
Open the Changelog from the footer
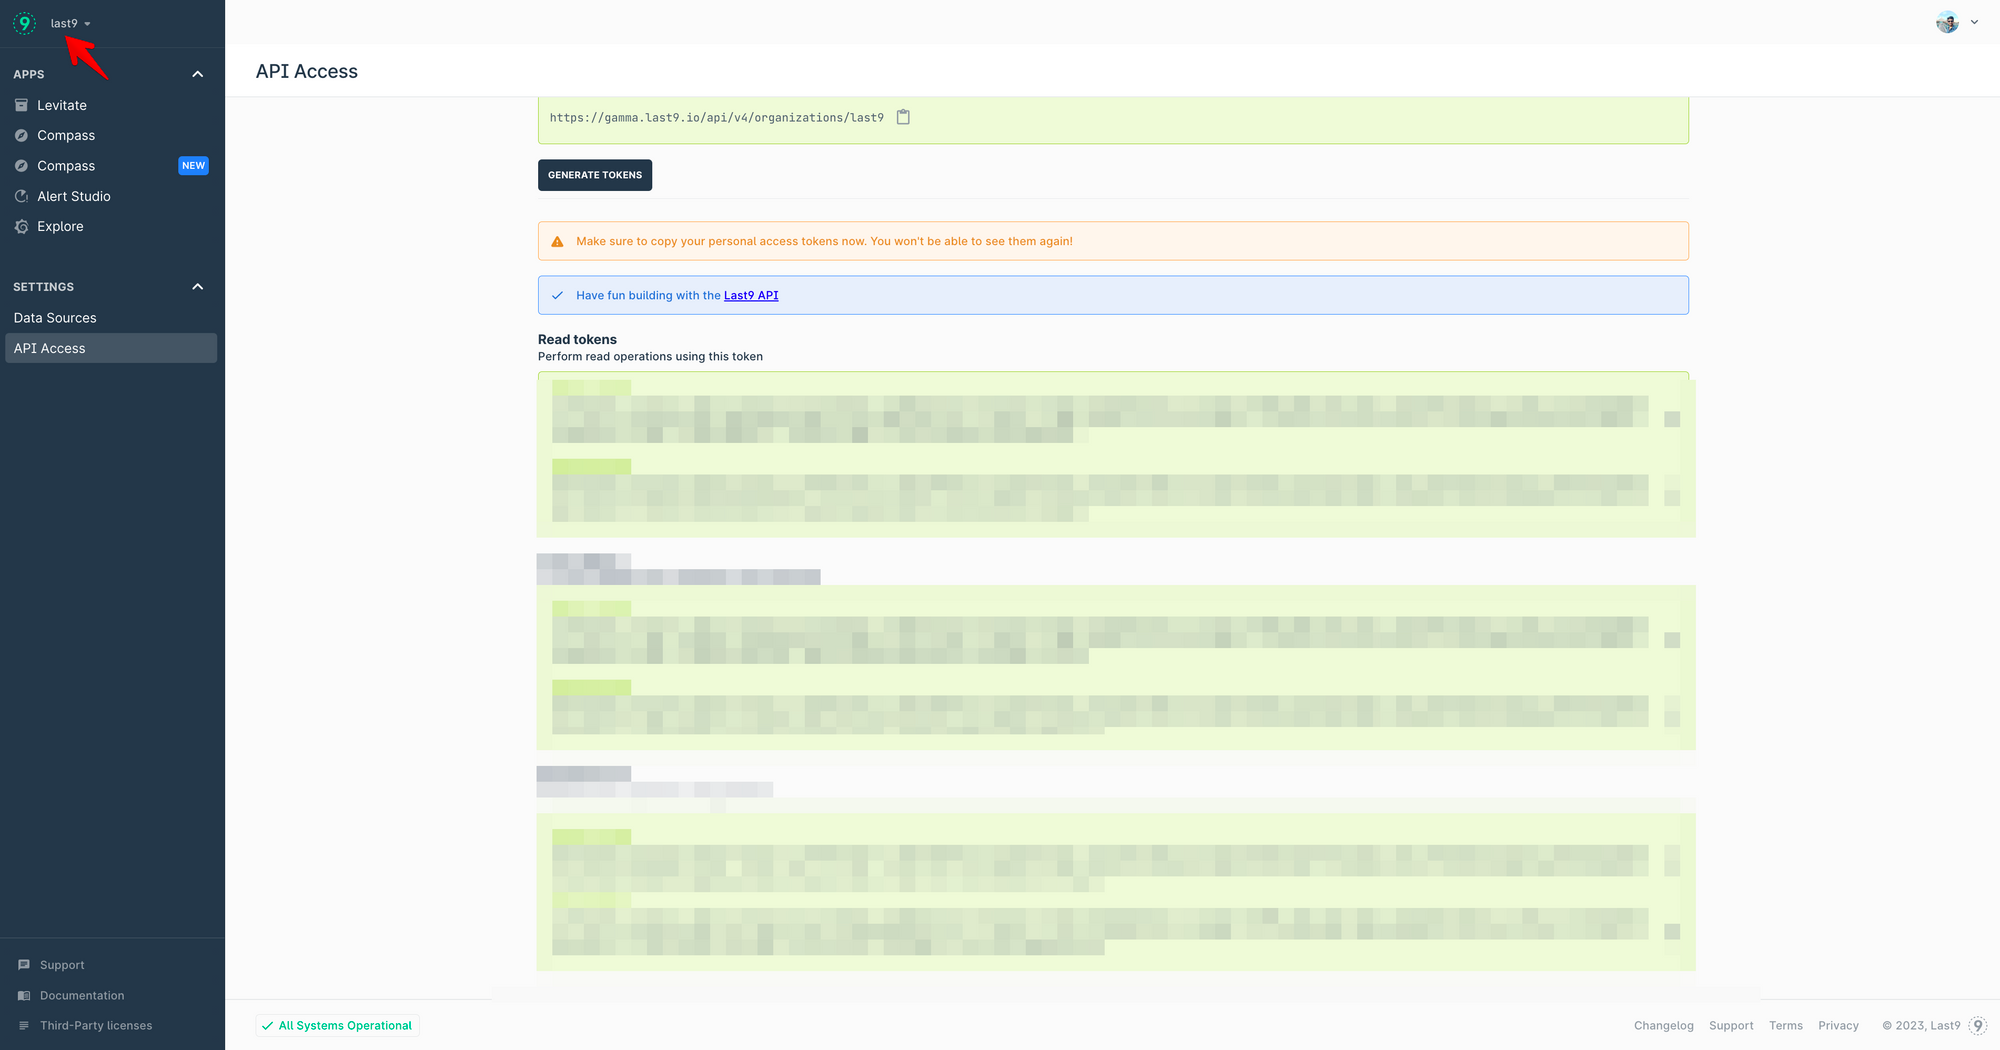[1663, 1025]
